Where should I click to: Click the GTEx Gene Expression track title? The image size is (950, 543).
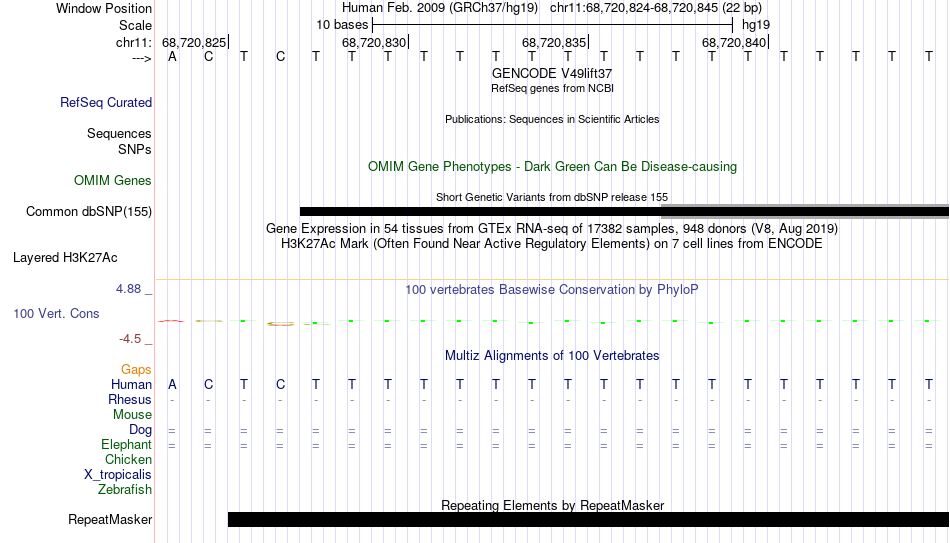tap(552, 228)
